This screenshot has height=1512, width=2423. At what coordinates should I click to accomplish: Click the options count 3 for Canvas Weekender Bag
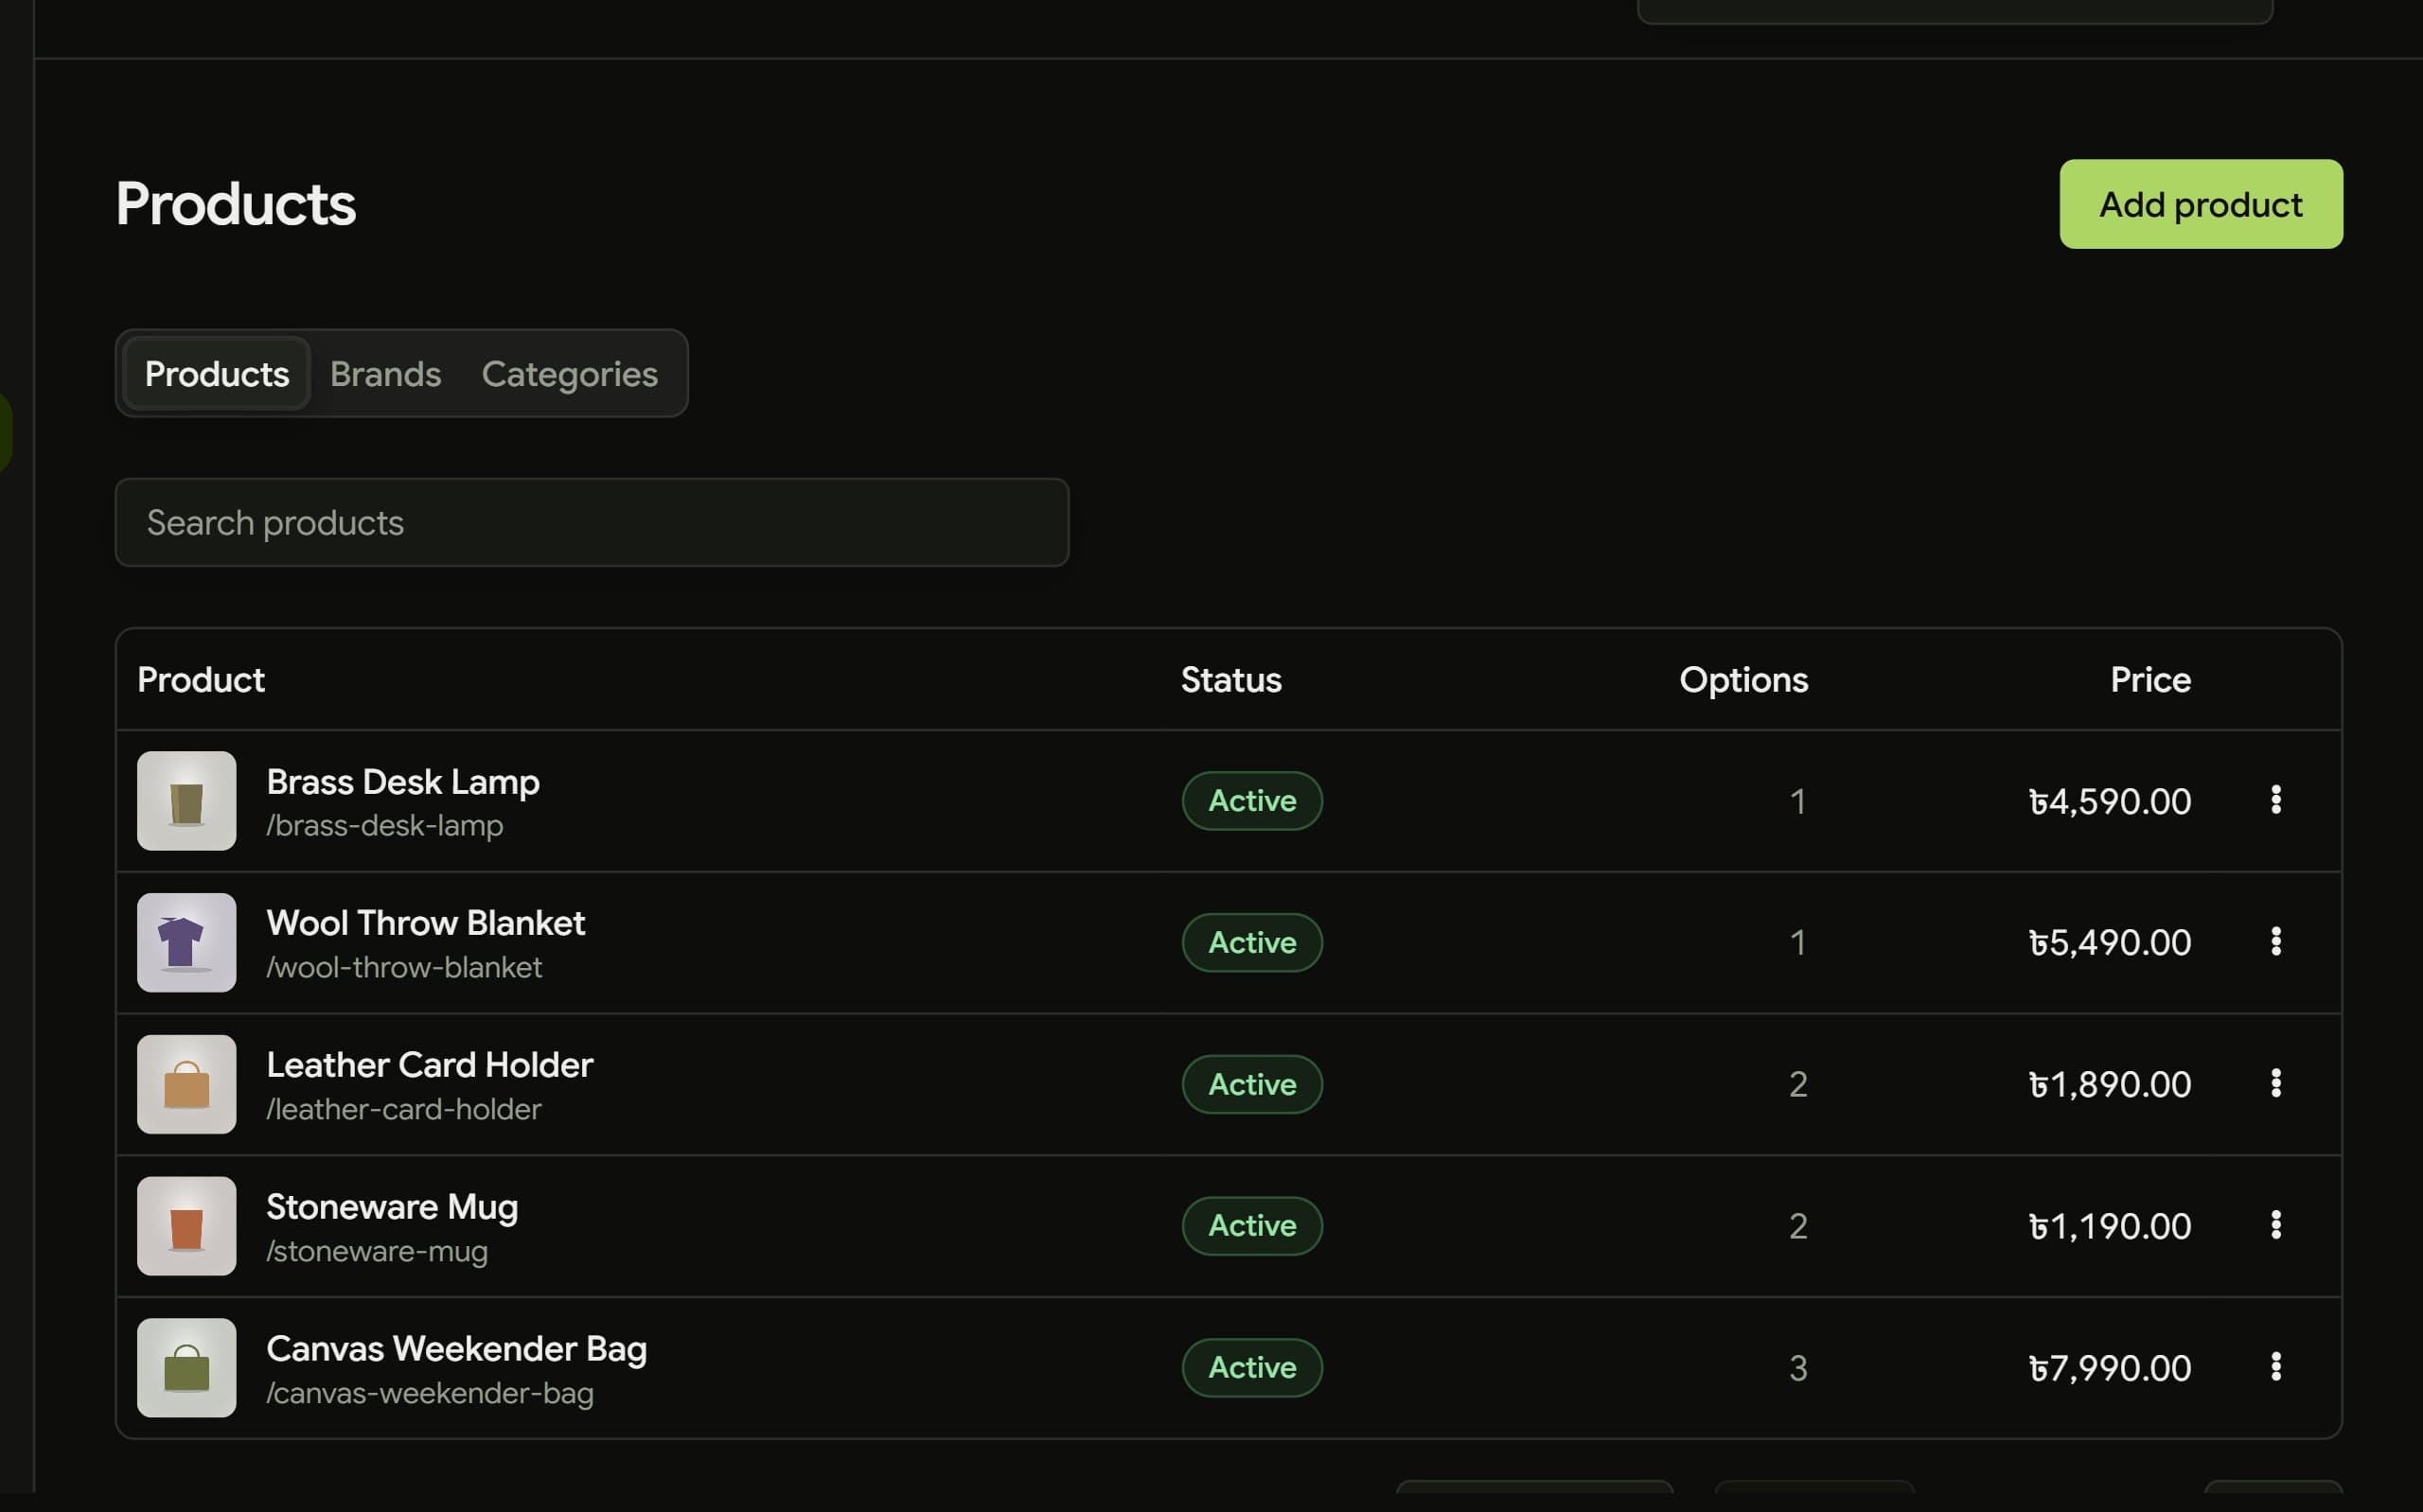1798,1368
